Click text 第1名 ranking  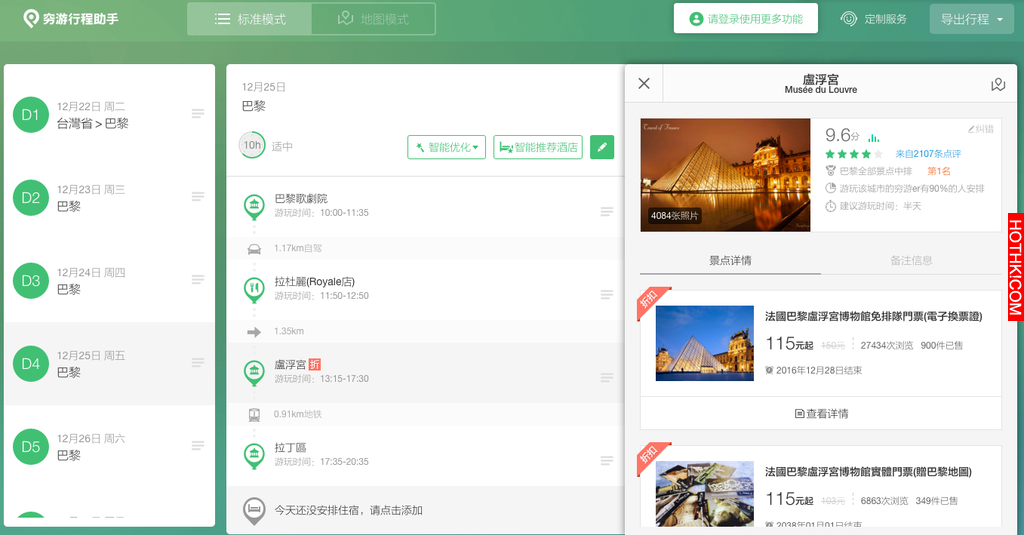coord(939,171)
